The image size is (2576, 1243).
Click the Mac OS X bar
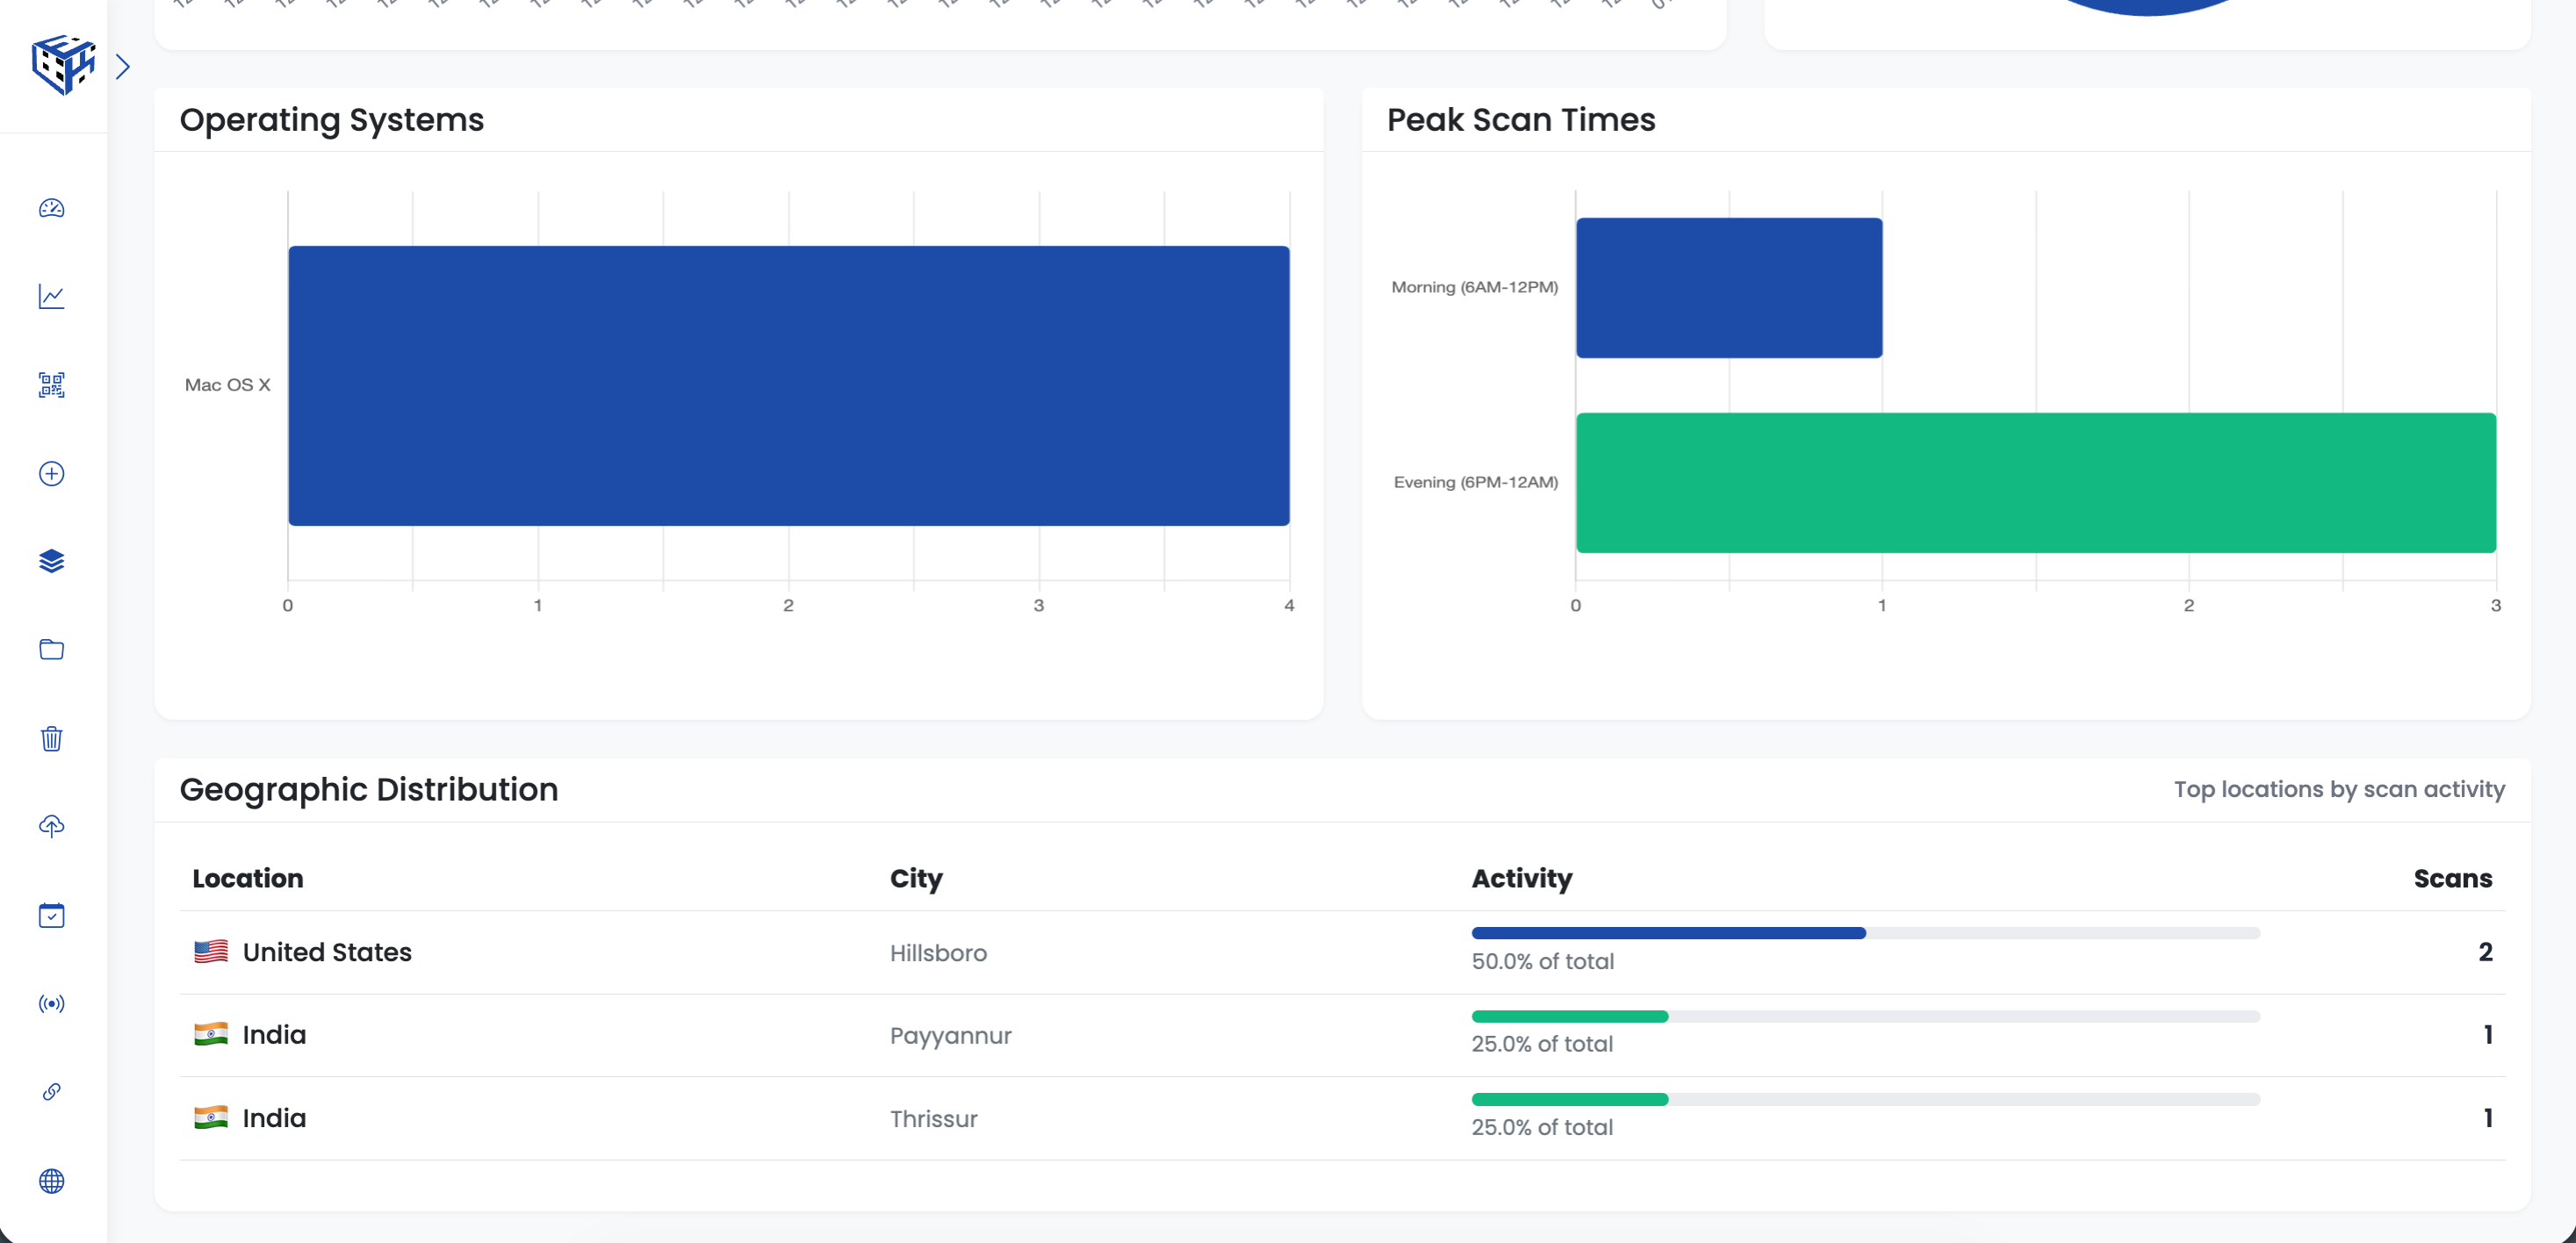[x=788, y=385]
